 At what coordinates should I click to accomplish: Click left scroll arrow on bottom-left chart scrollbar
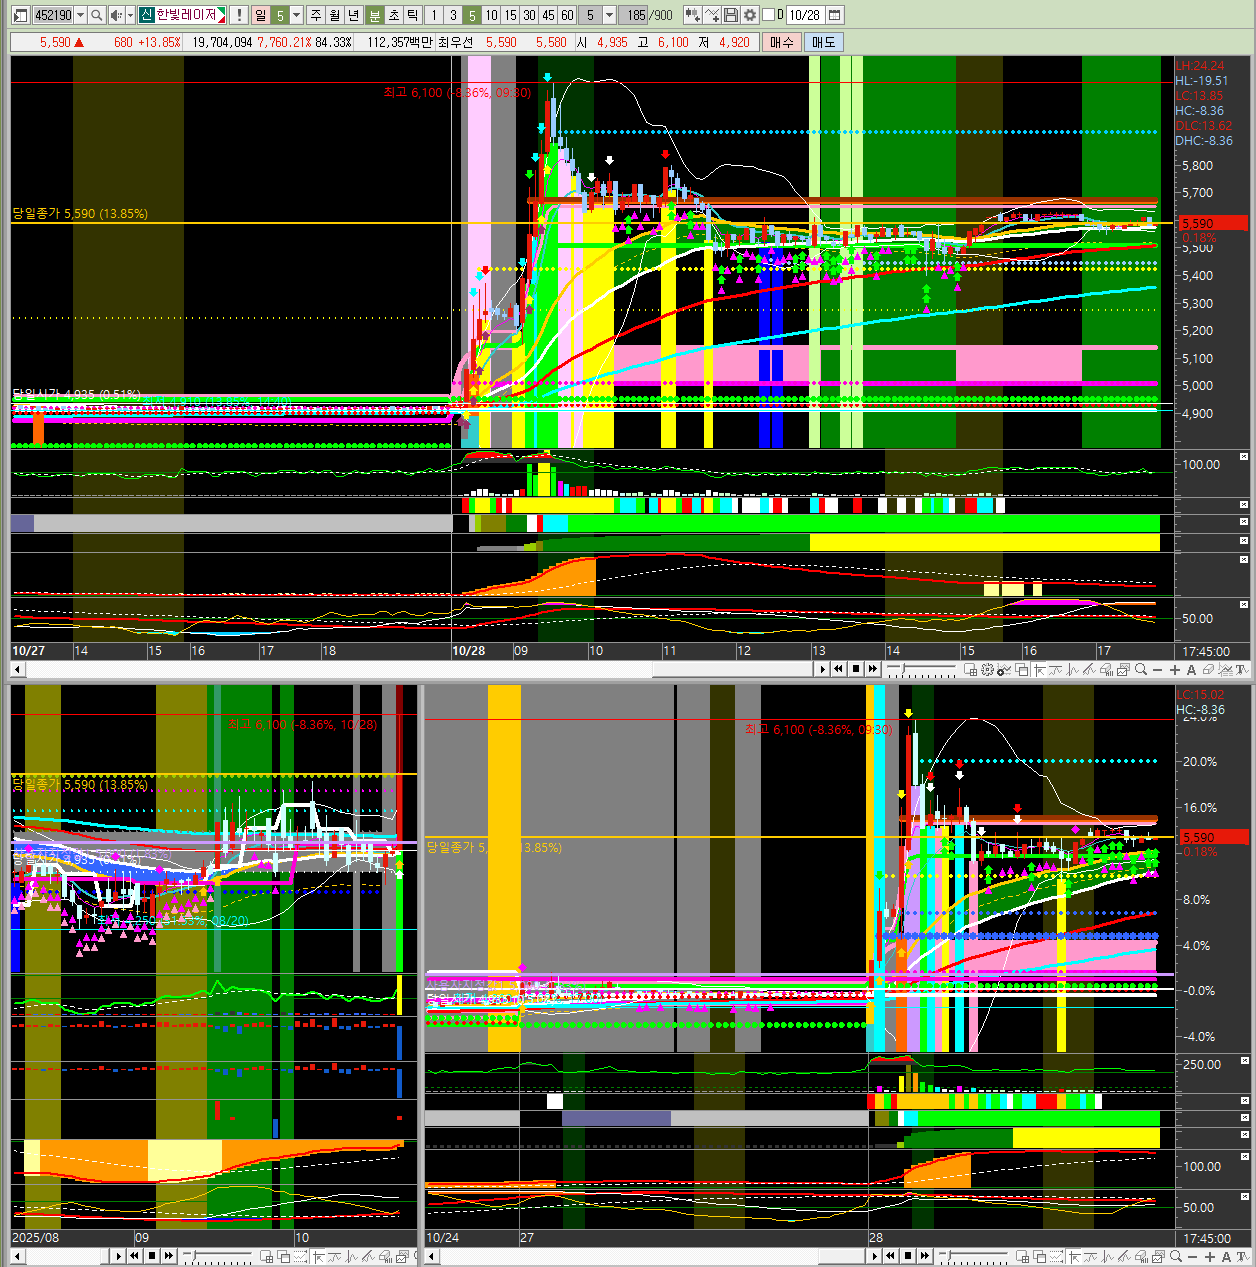pyautogui.click(x=17, y=1256)
